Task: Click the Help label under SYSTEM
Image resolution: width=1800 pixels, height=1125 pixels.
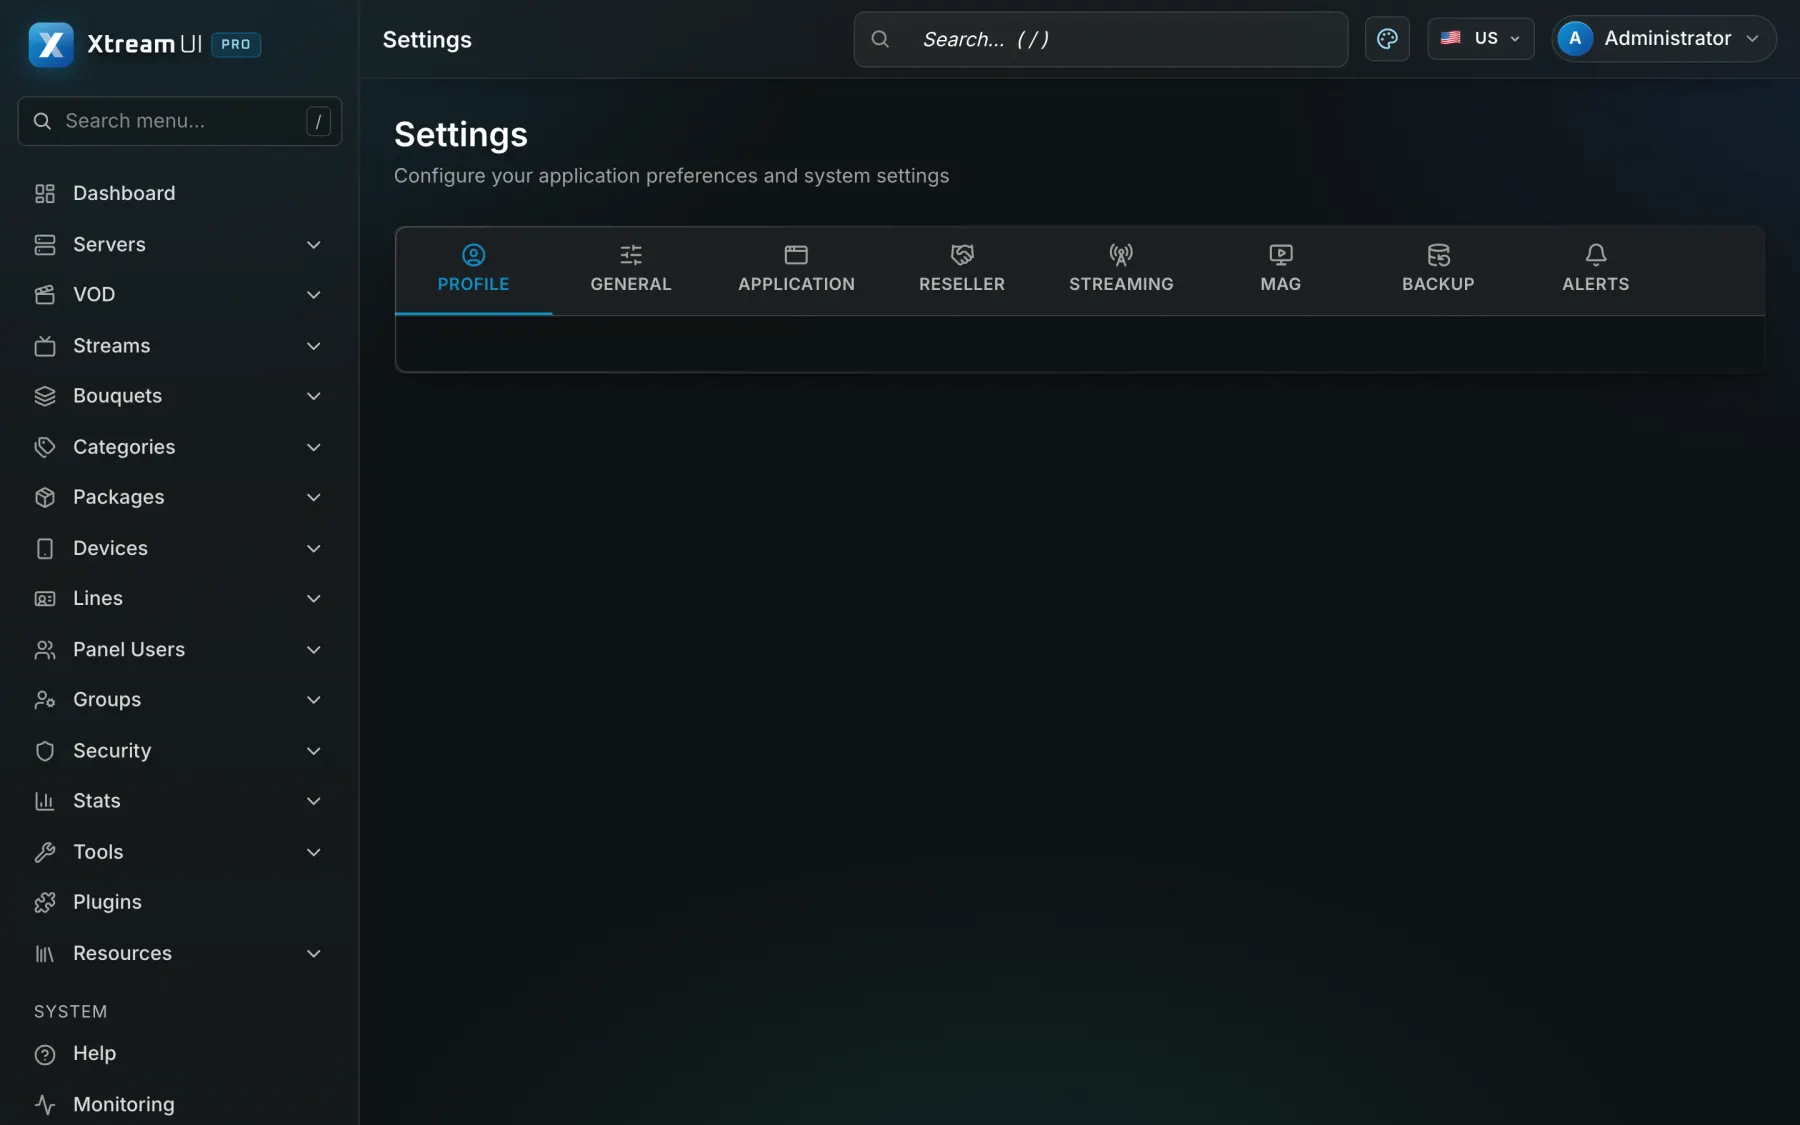Action: pyautogui.click(x=94, y=1053)
